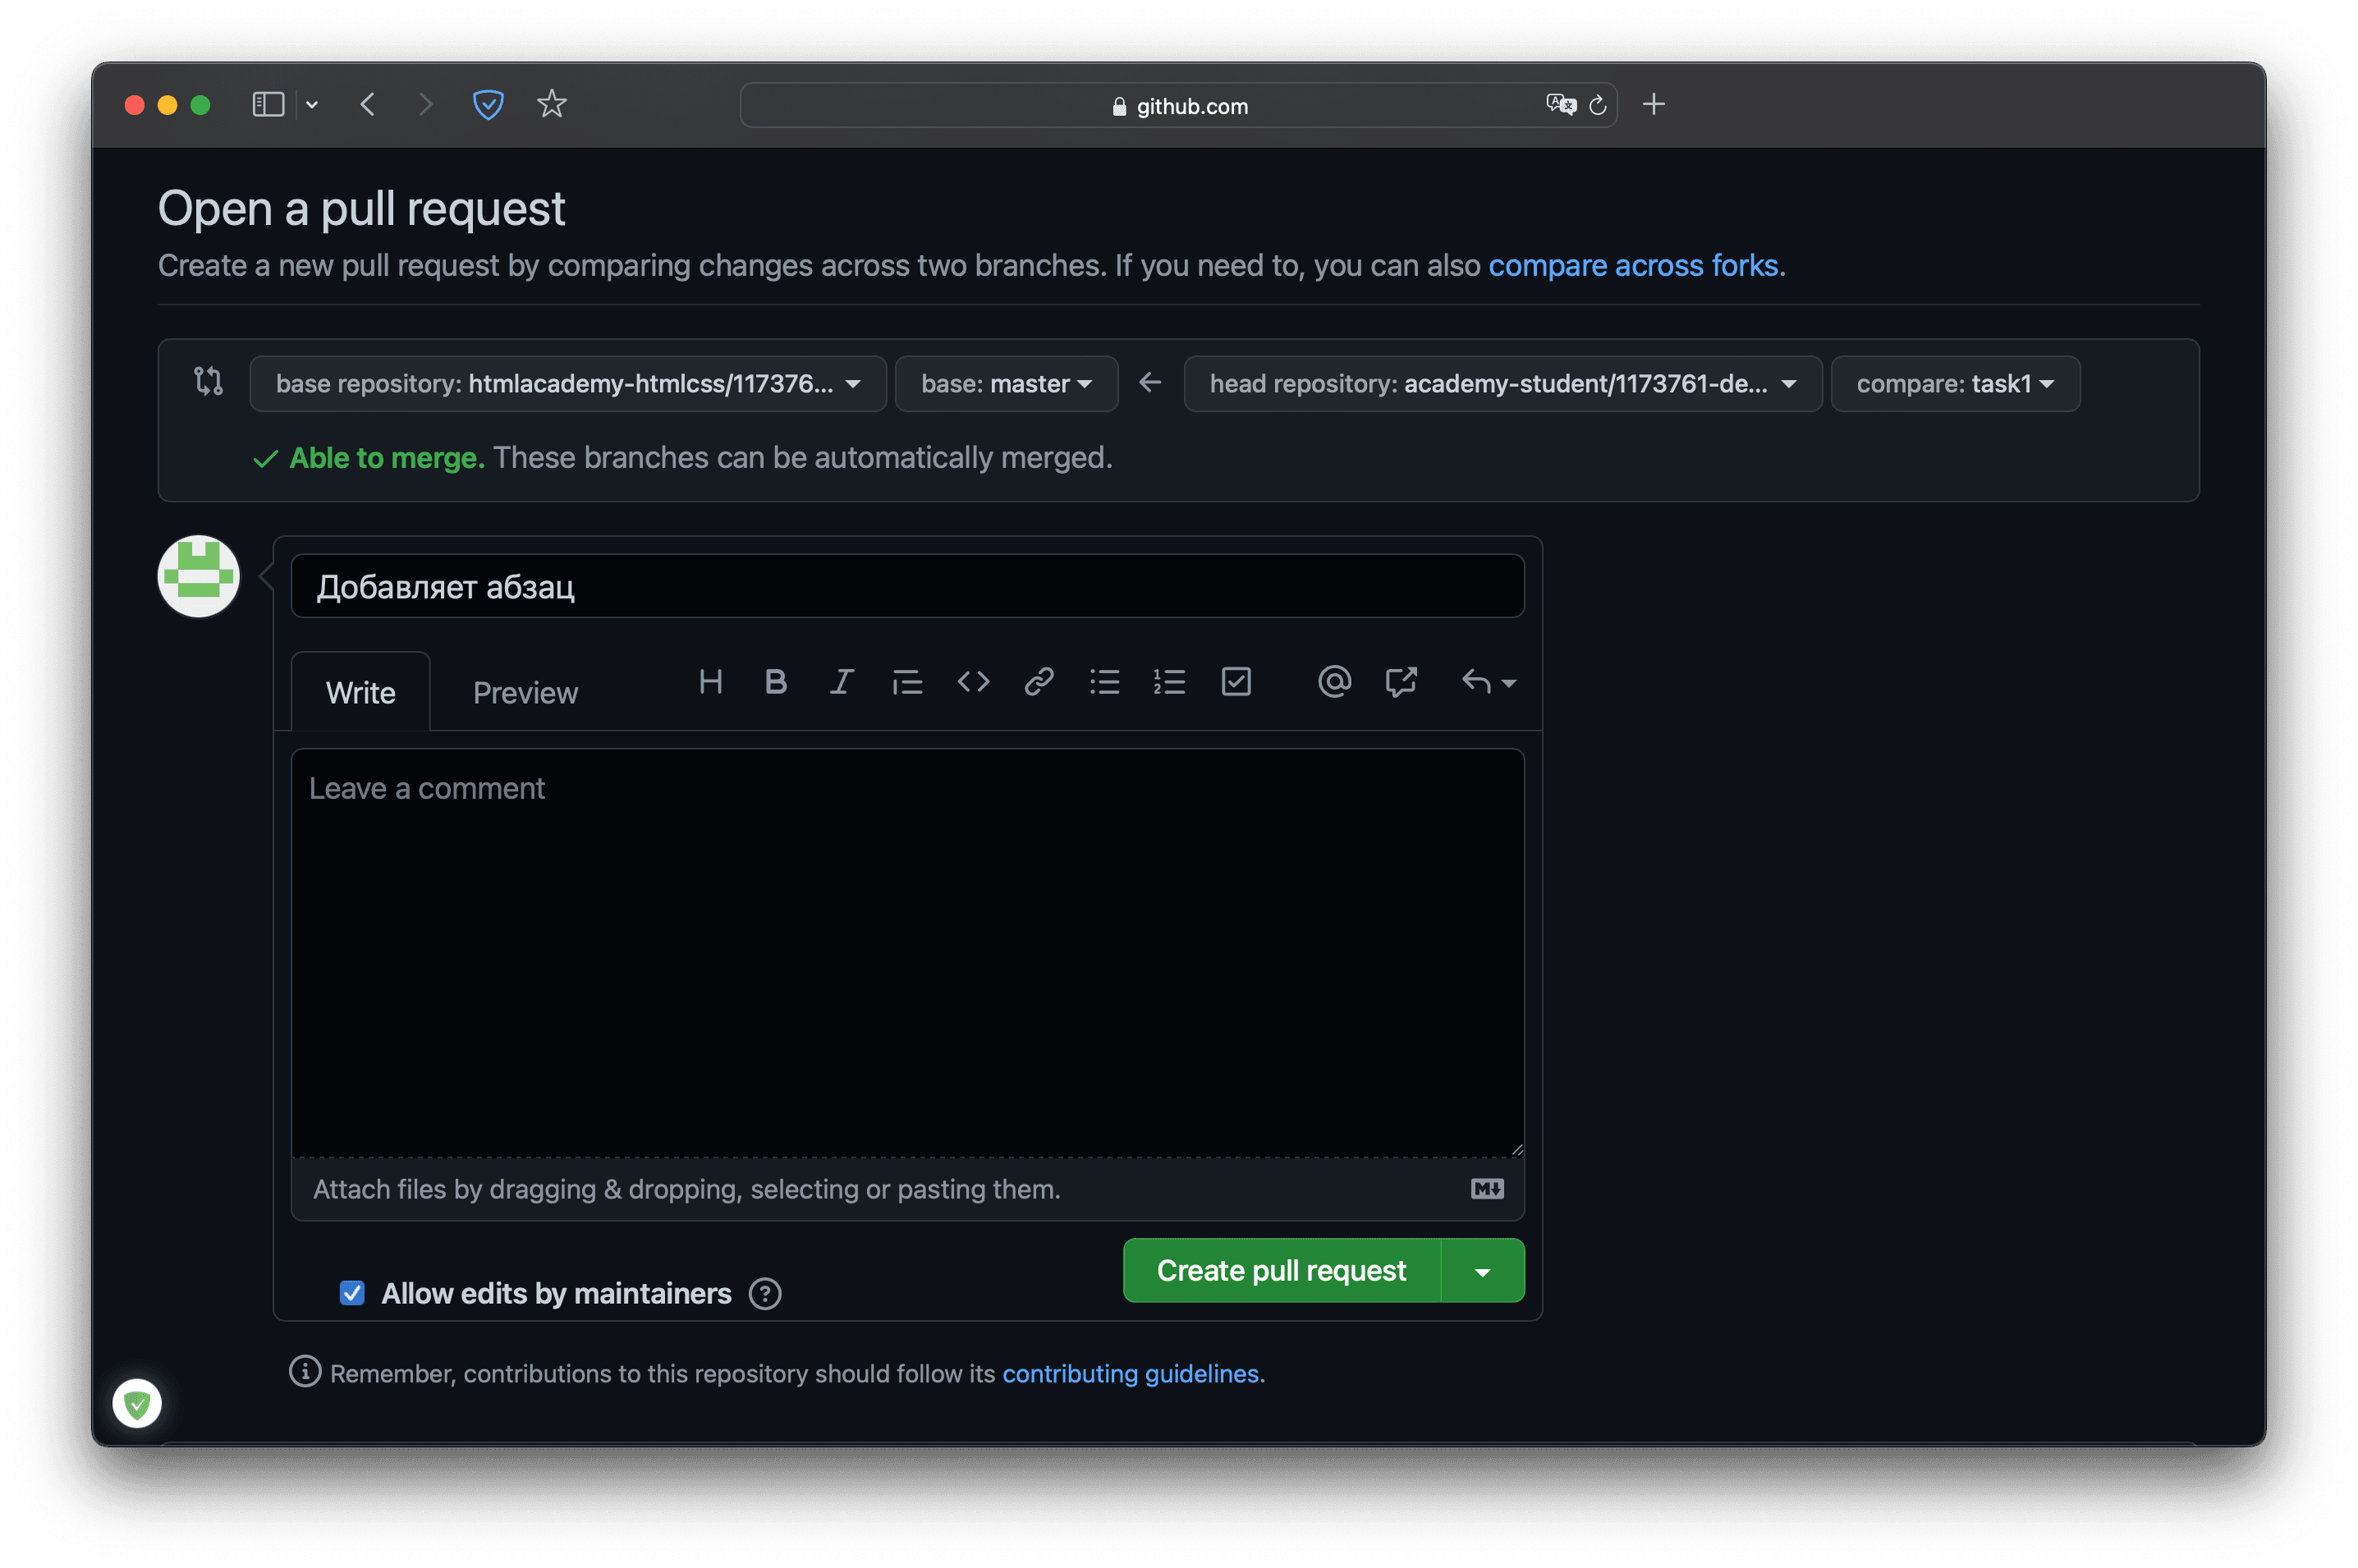The width and height of the screenshot is (2358, 1568).
Task: Click the Italic formatting icon
Action: pyautogui.click(x=842, y=682)
